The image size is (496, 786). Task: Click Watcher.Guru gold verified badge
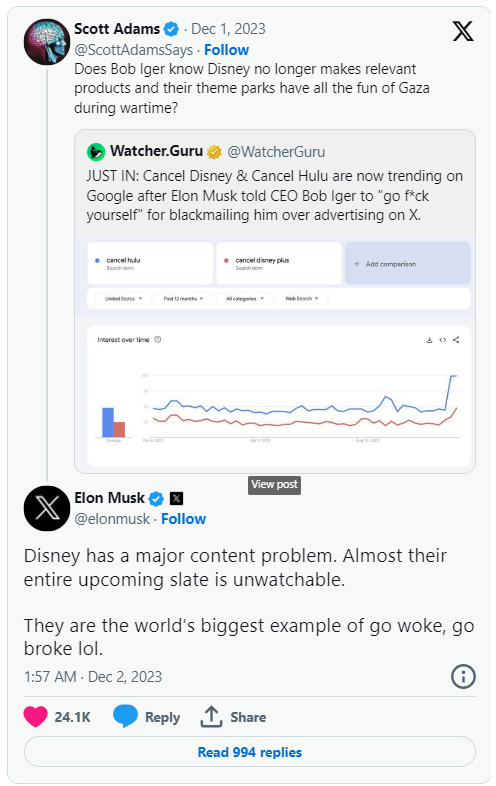214,151
